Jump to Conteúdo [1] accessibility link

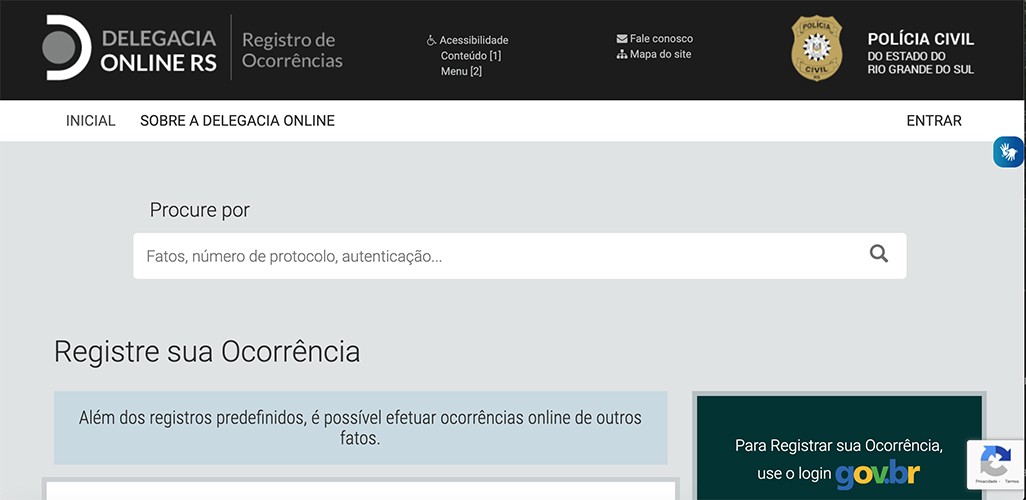coord(470,56)
